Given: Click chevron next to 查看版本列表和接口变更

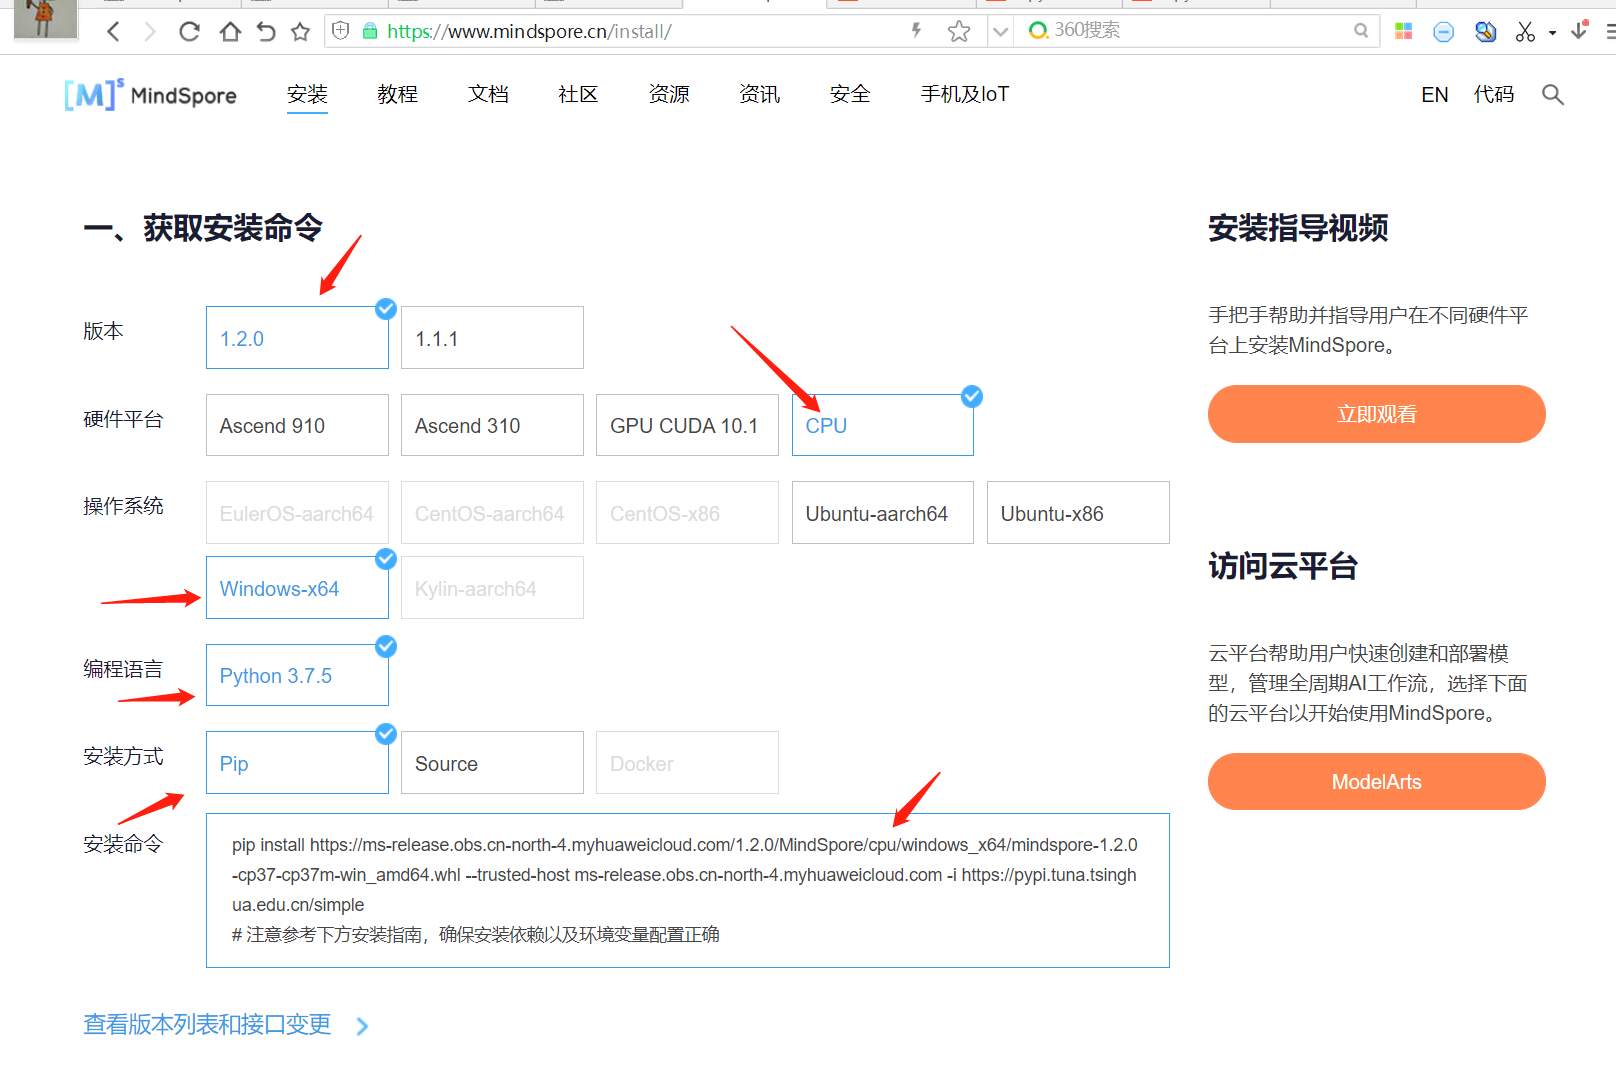Looking at the screenshot, I should [362, 1026].
